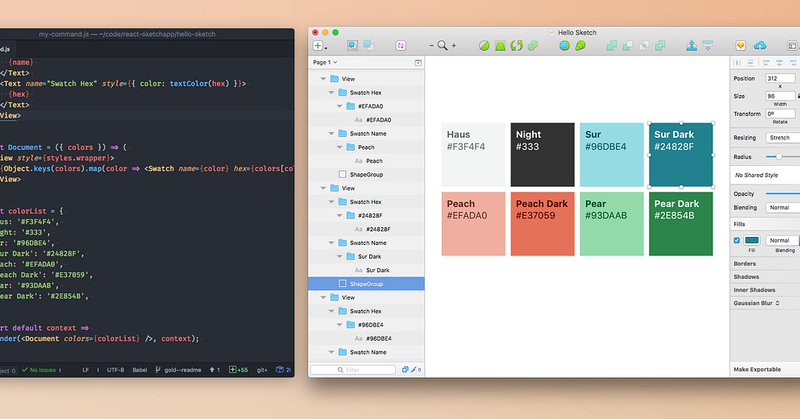
Task: Open the Page 1 dropdown
Action: pos(325,62)
